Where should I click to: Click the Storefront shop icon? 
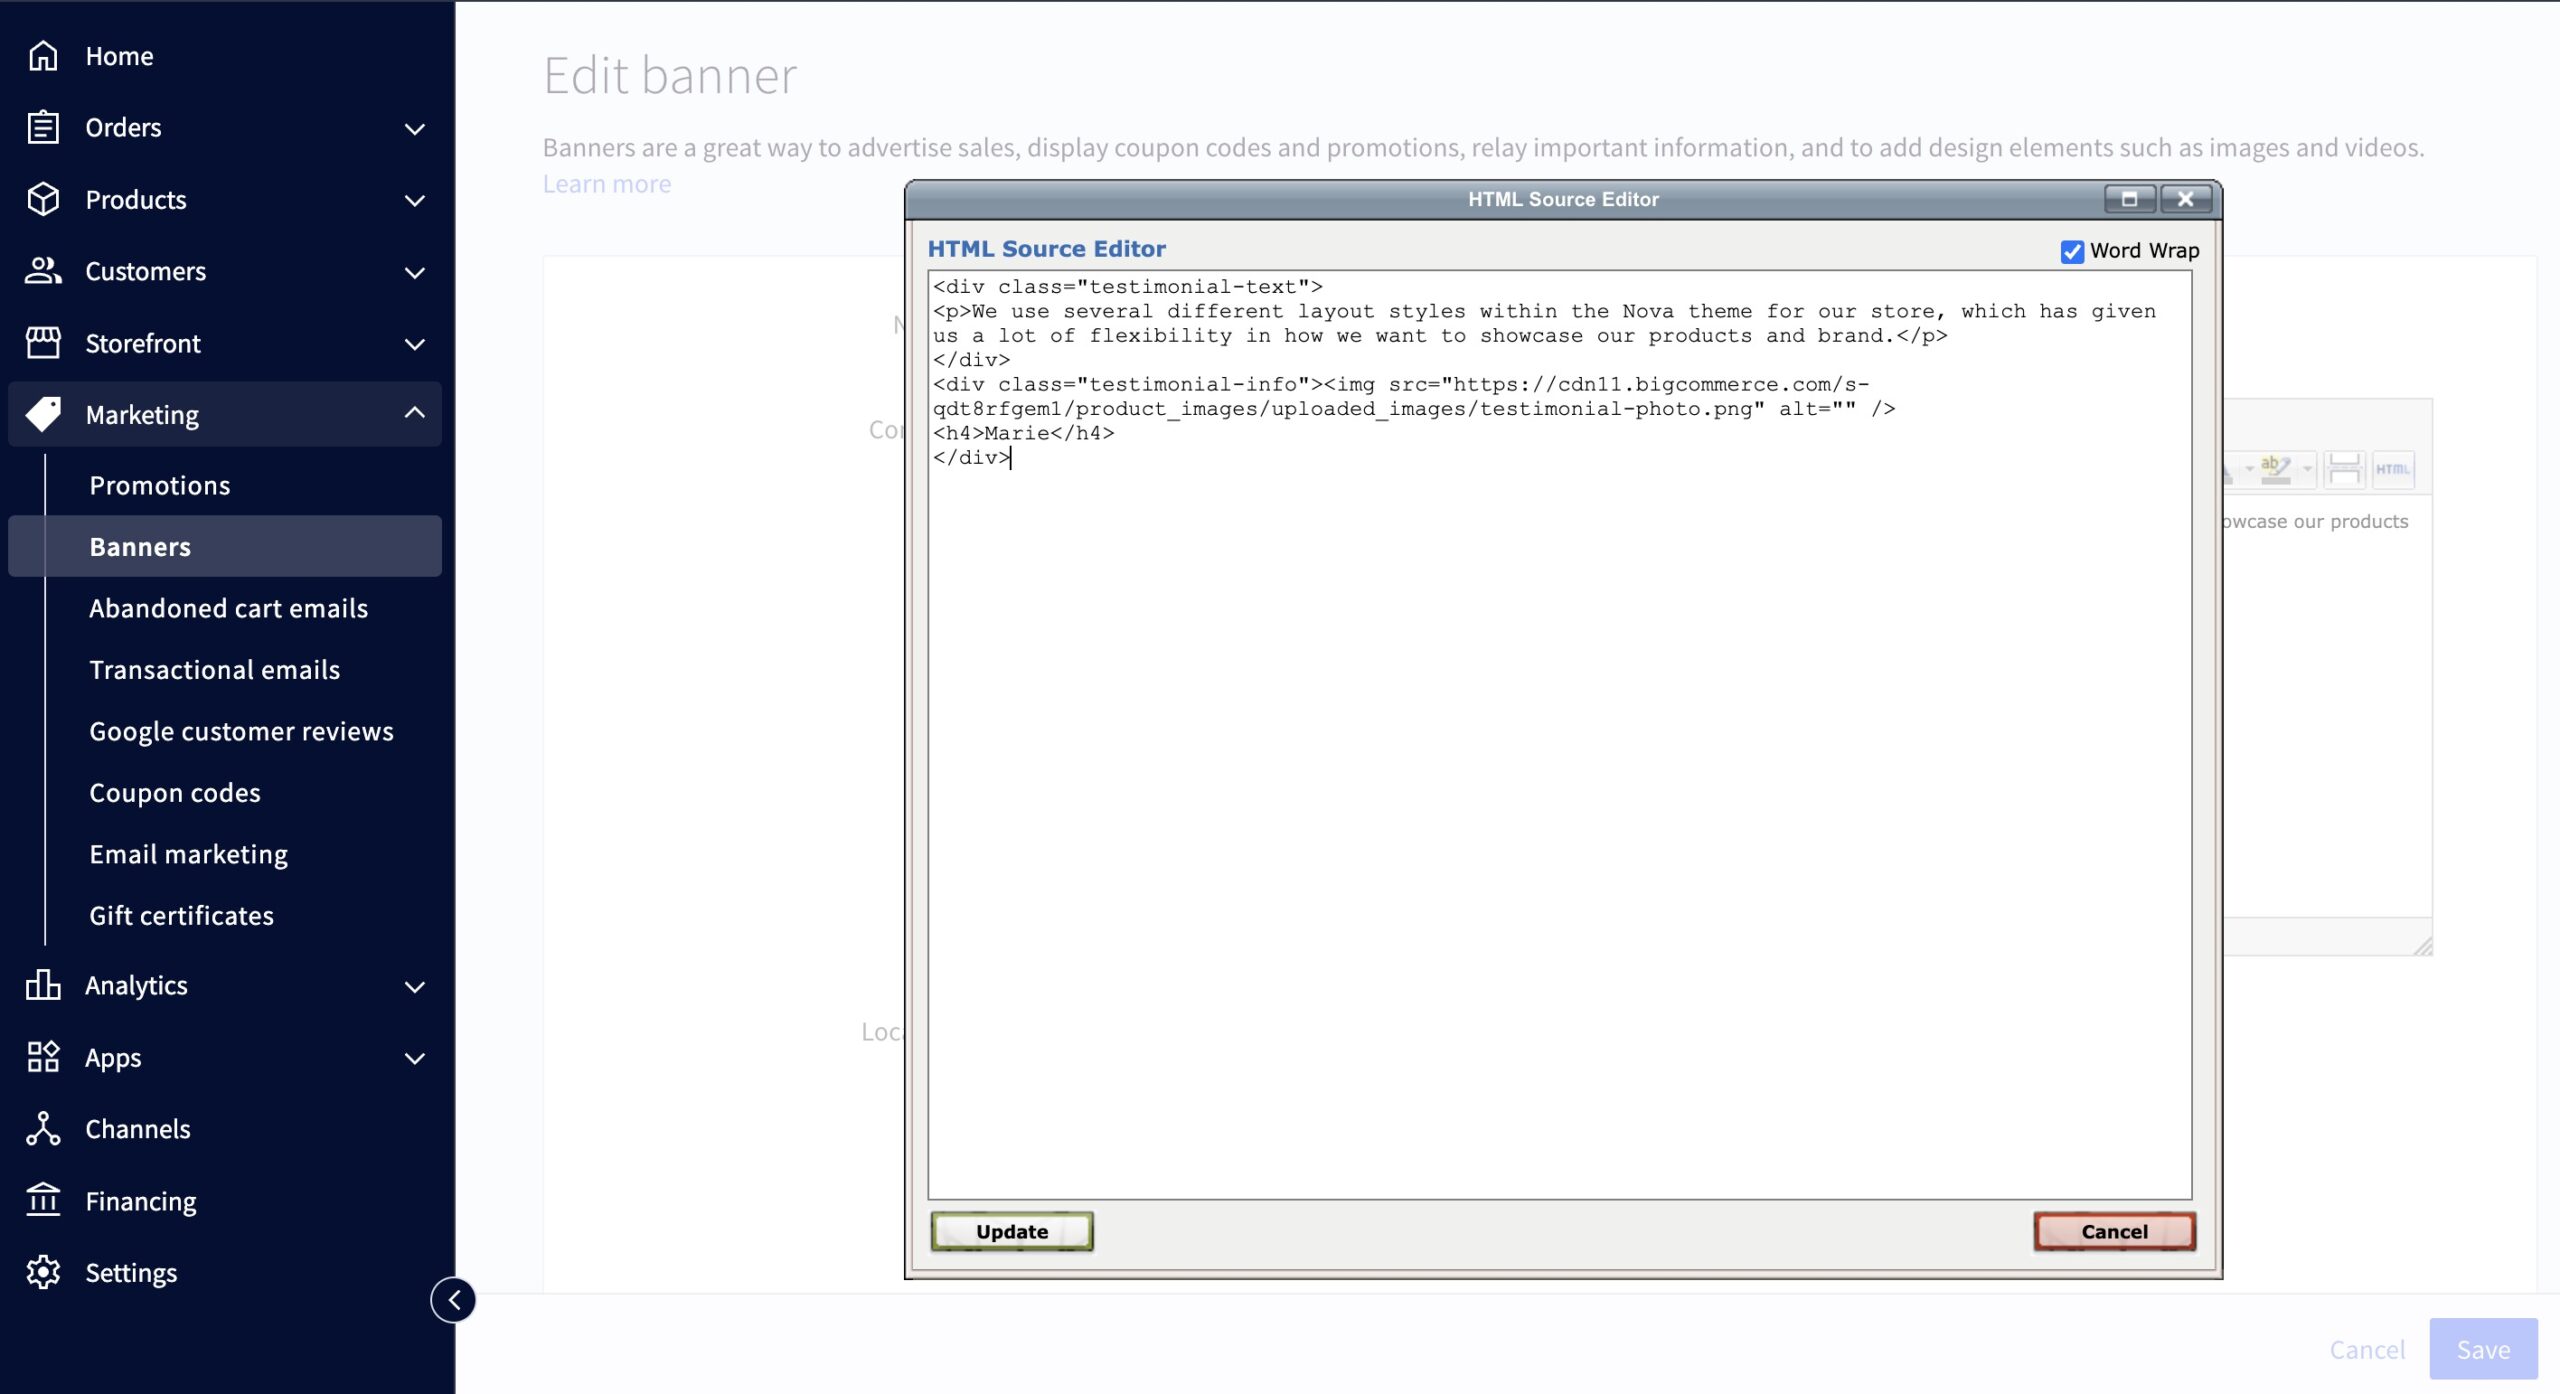tap(43, 343)
